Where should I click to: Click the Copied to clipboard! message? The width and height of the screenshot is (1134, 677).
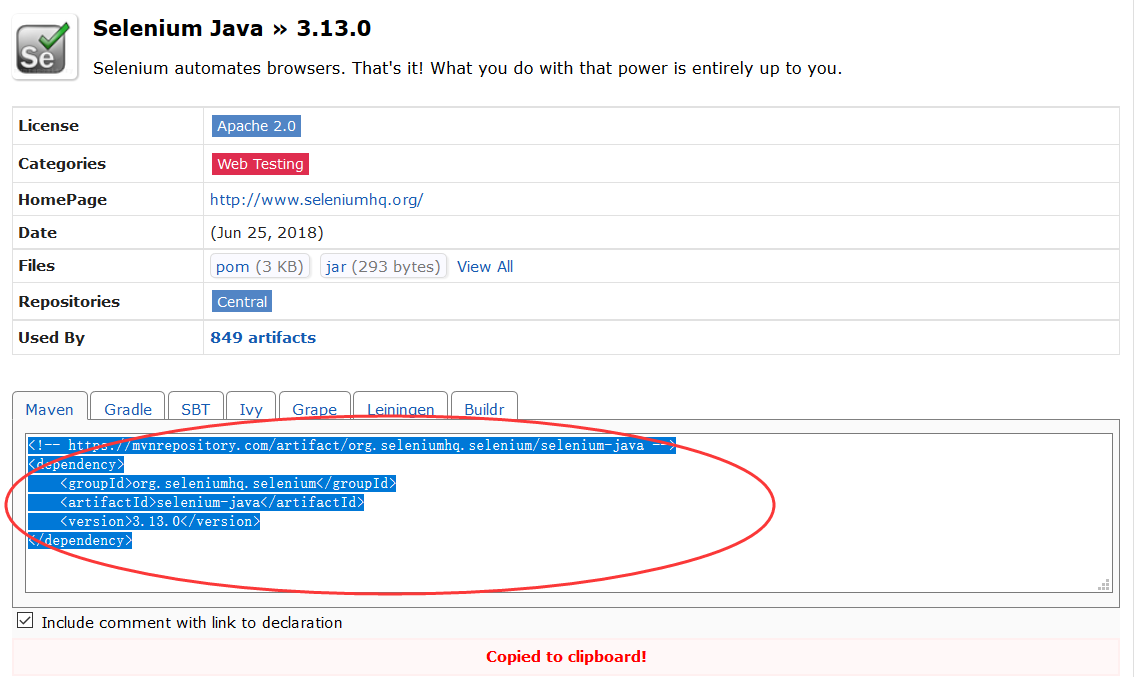pyautogui.click(x=566, y=657)
